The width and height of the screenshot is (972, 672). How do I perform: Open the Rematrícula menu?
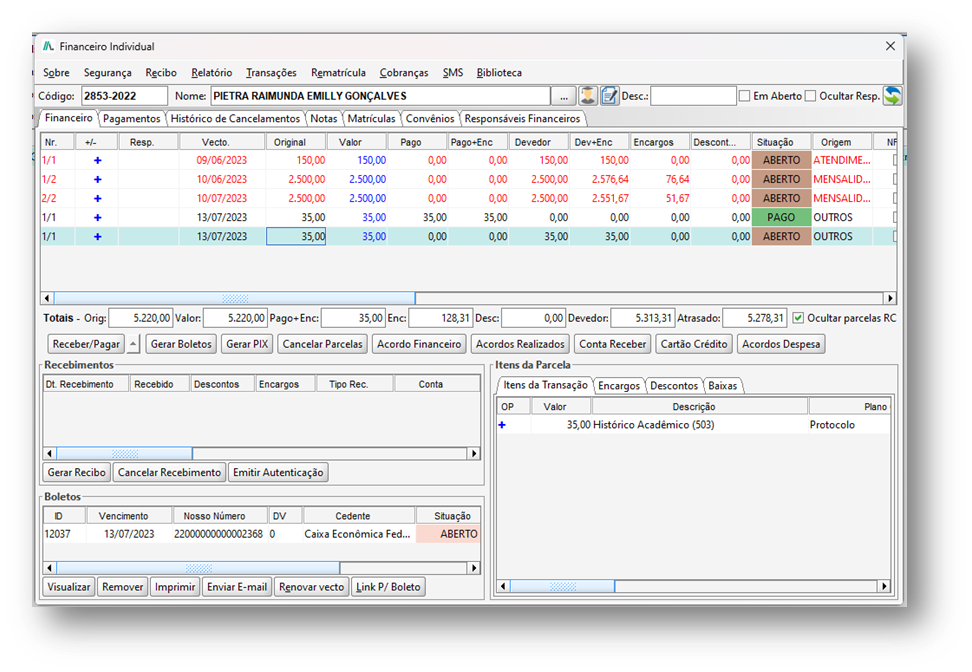338,73
